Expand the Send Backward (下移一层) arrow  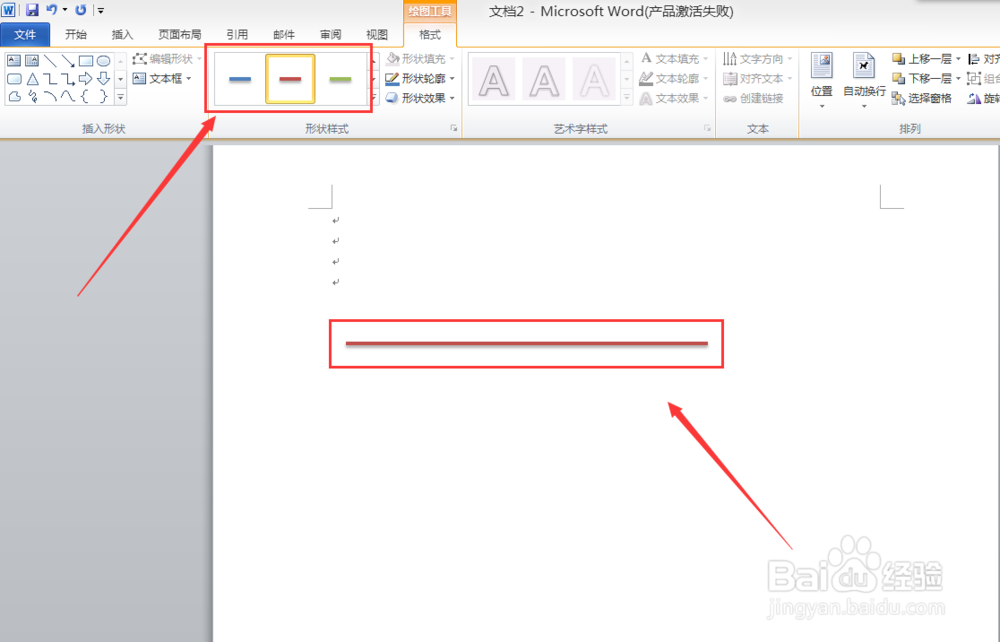click(958, 78)
